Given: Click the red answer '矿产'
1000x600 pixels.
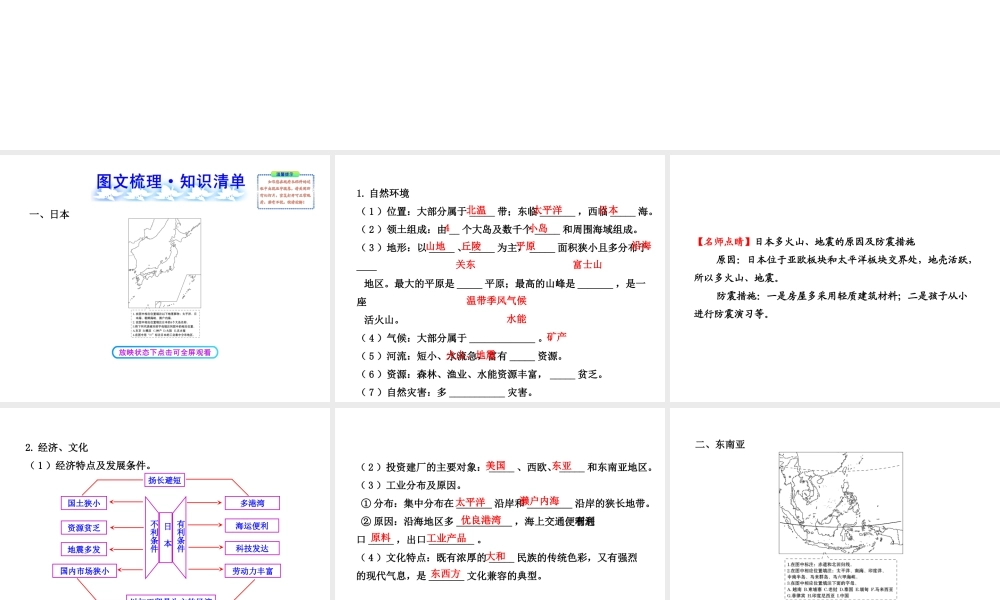Looking at the screenshot, I should pos(556,336).
